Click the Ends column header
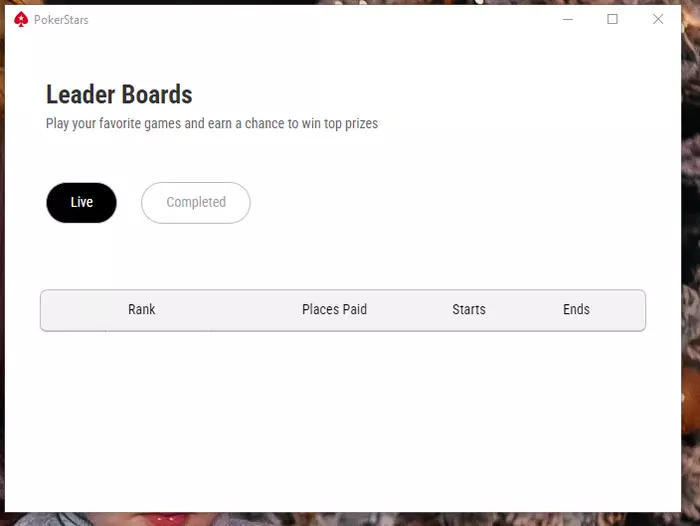This screenshot has width=700, height=526. [x=576, y=310]
